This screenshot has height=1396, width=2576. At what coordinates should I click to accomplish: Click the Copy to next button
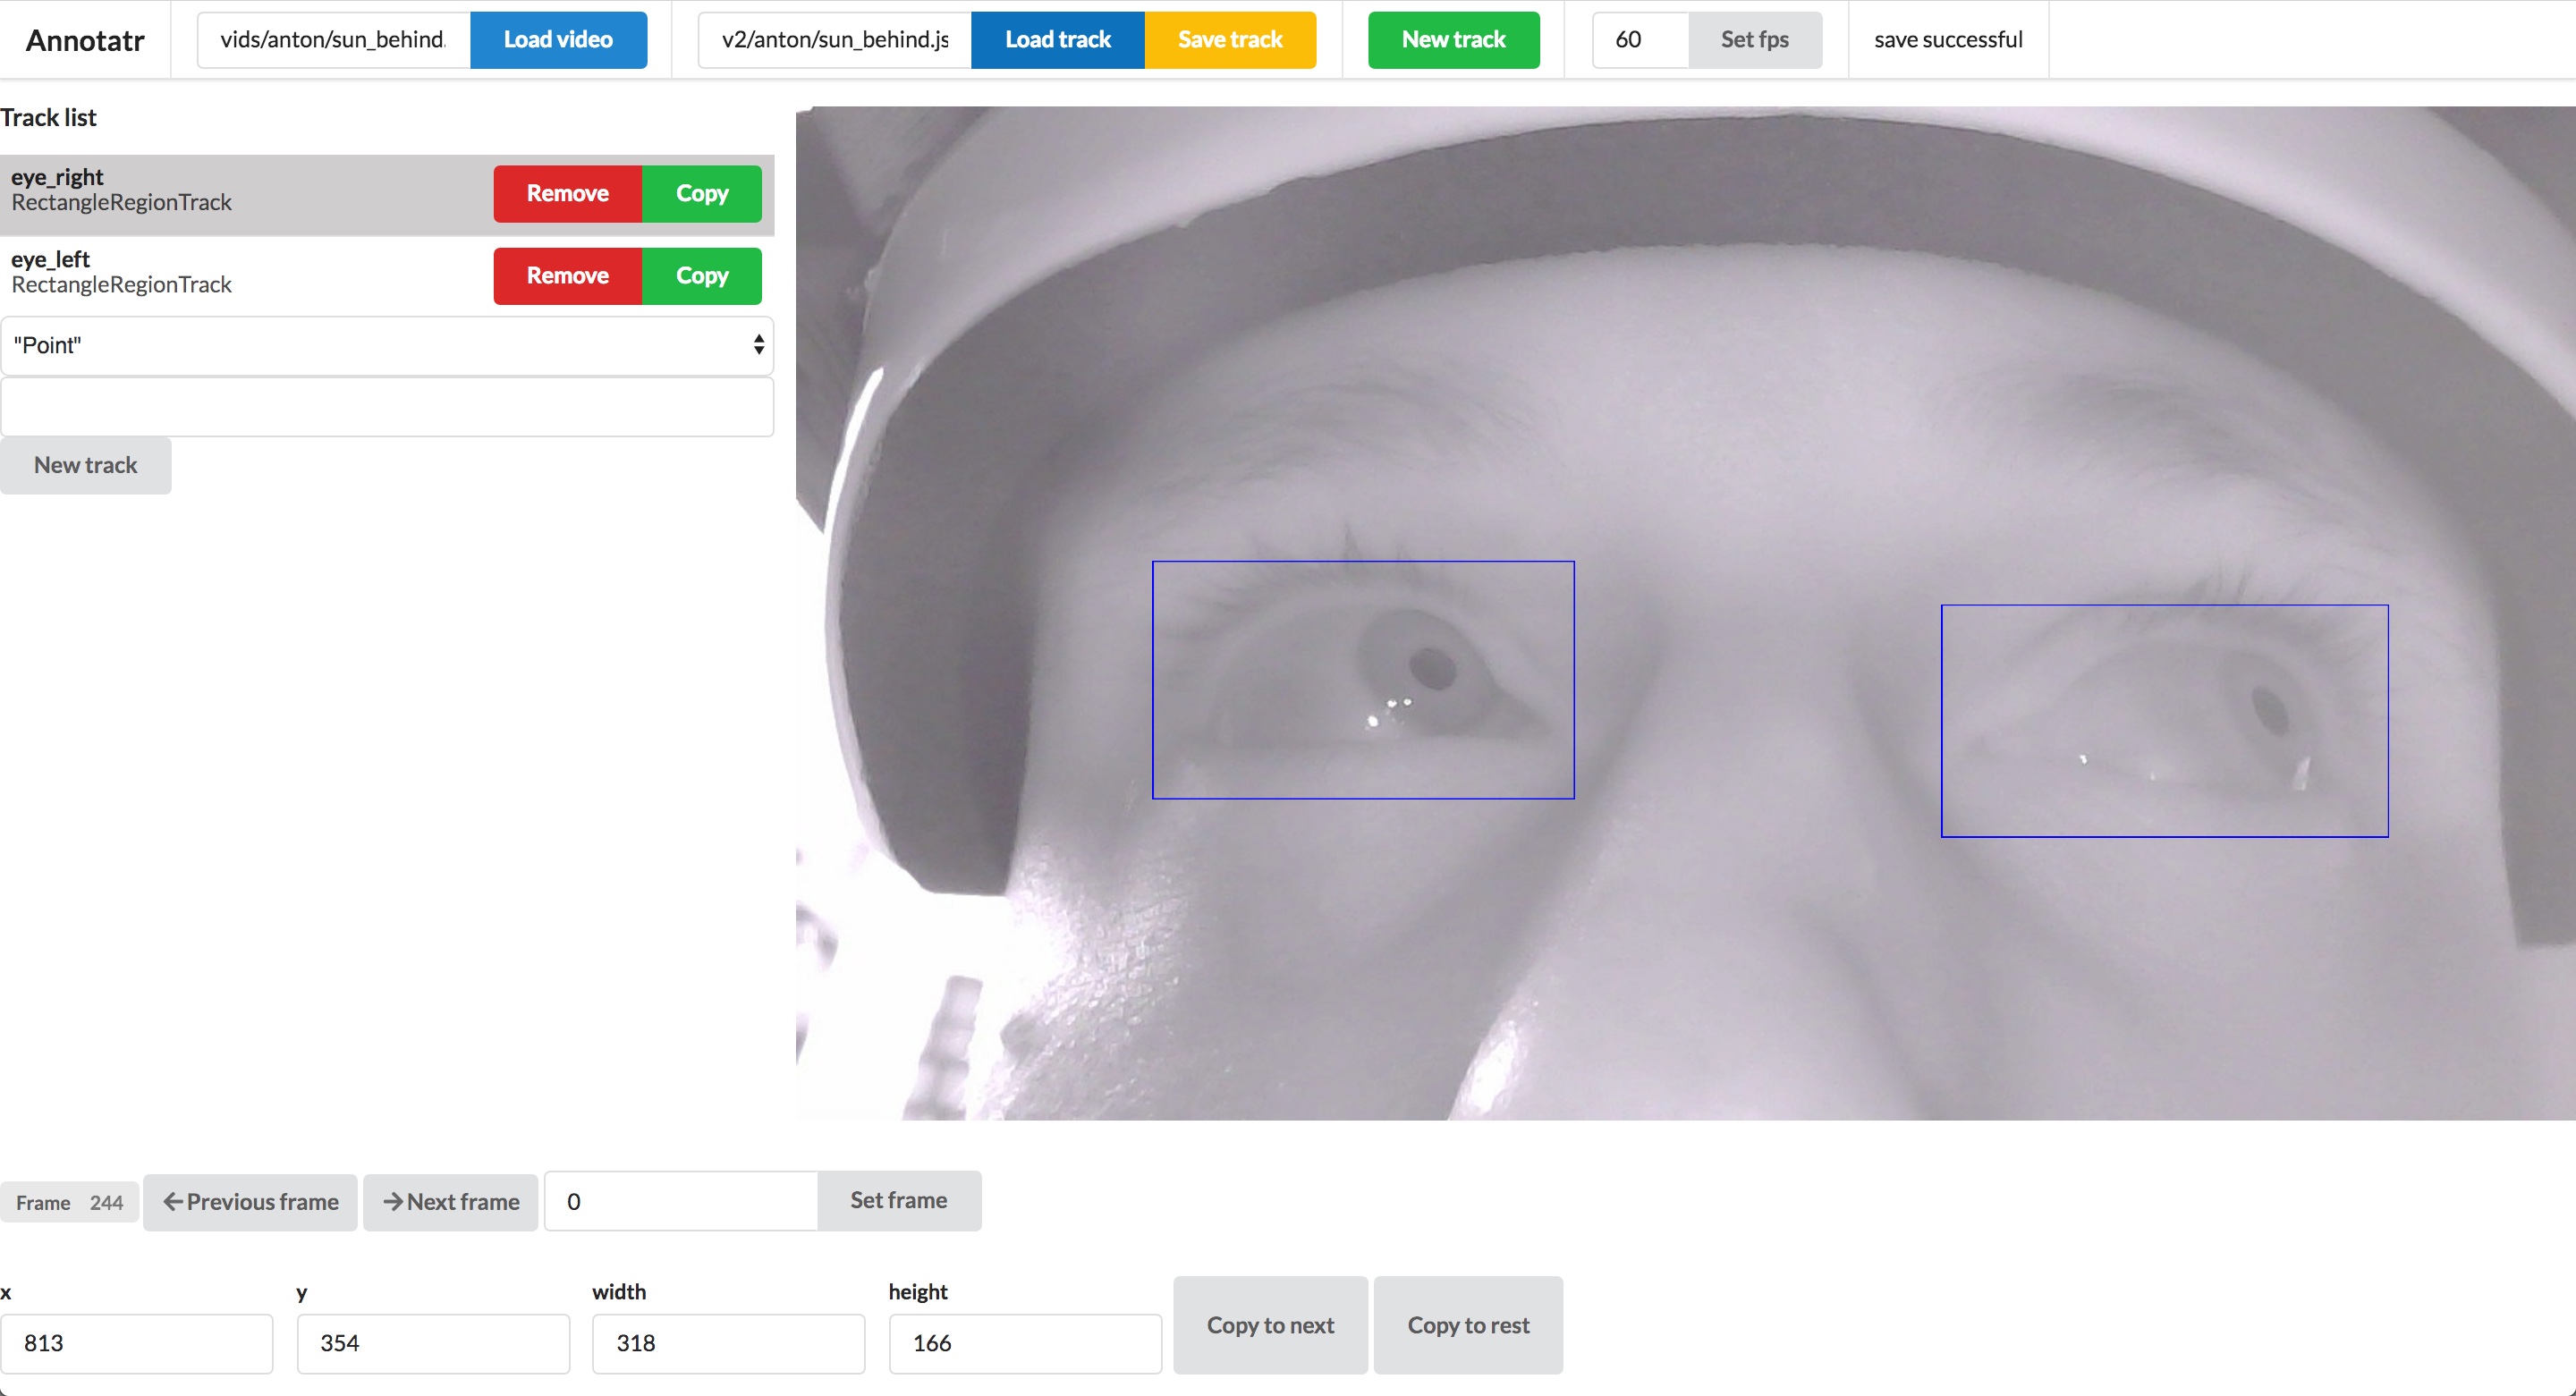(1270, 1324)
